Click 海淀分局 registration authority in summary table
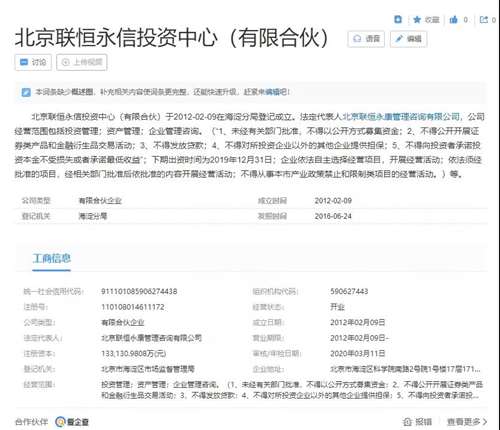 tap(93, 216)
